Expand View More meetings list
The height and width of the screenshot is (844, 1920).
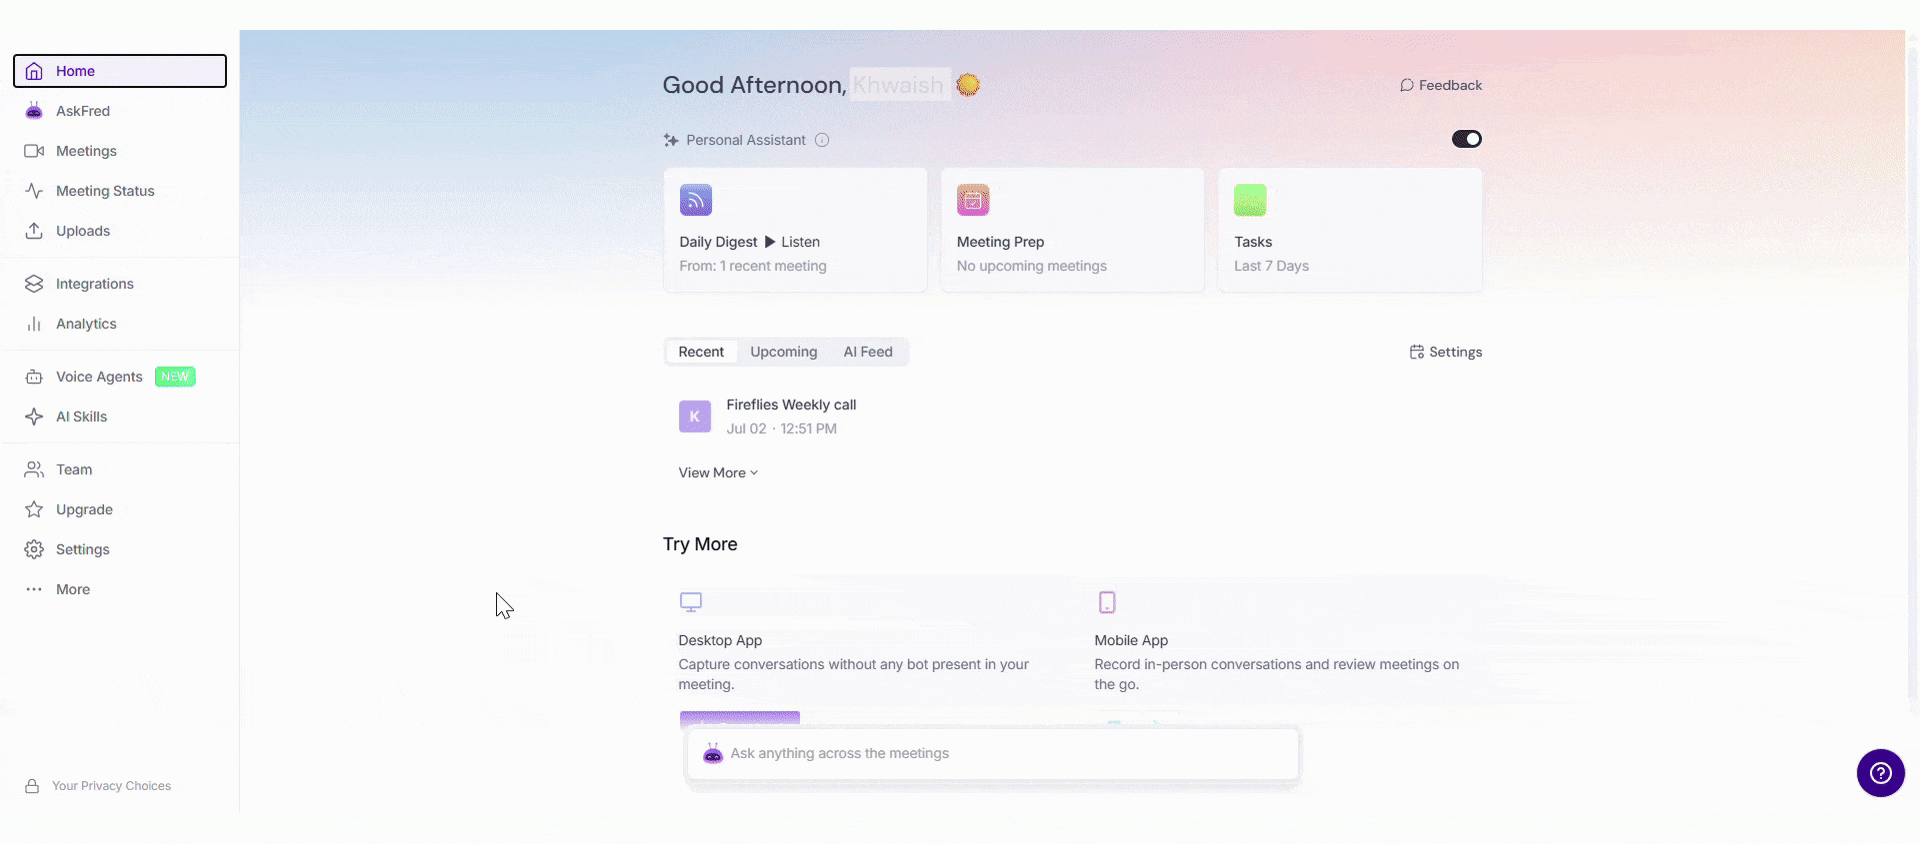point(718,473)
